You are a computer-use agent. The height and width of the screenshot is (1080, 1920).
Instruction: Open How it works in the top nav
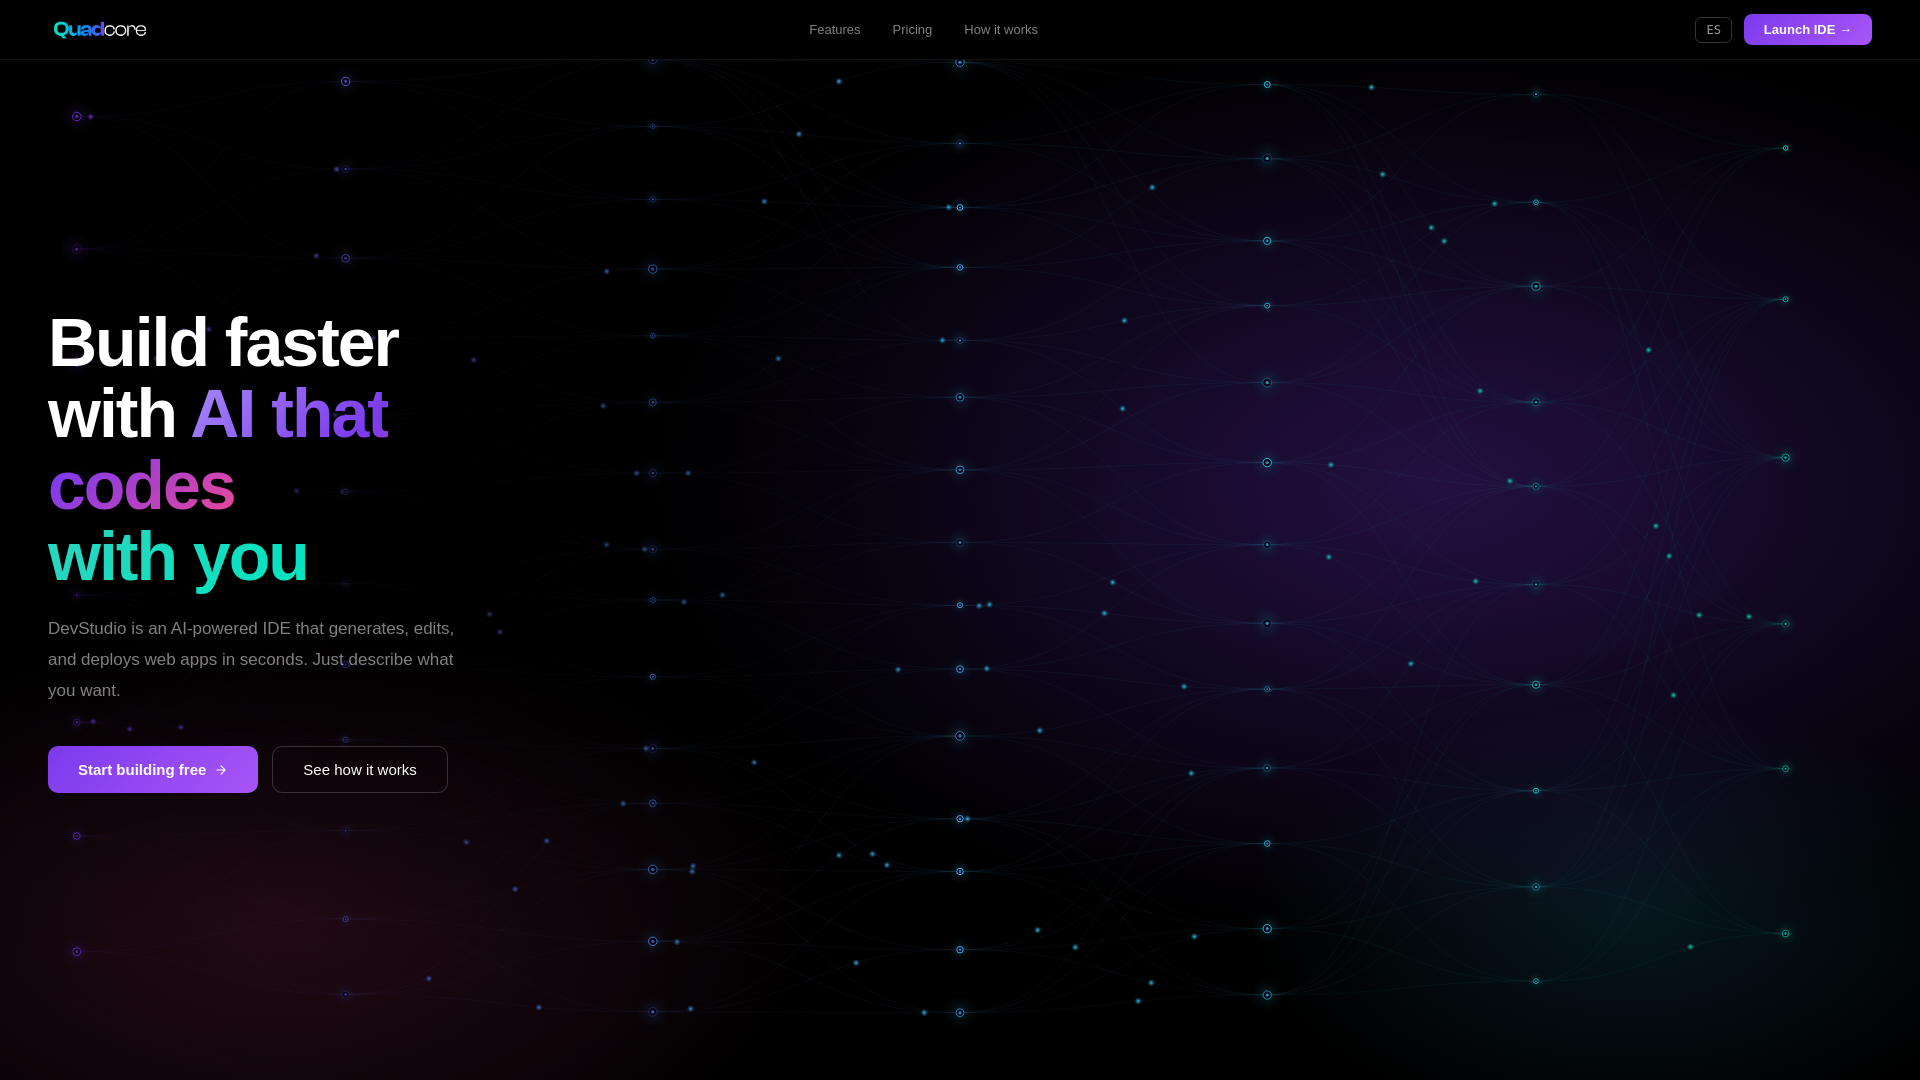(1000, 30)
